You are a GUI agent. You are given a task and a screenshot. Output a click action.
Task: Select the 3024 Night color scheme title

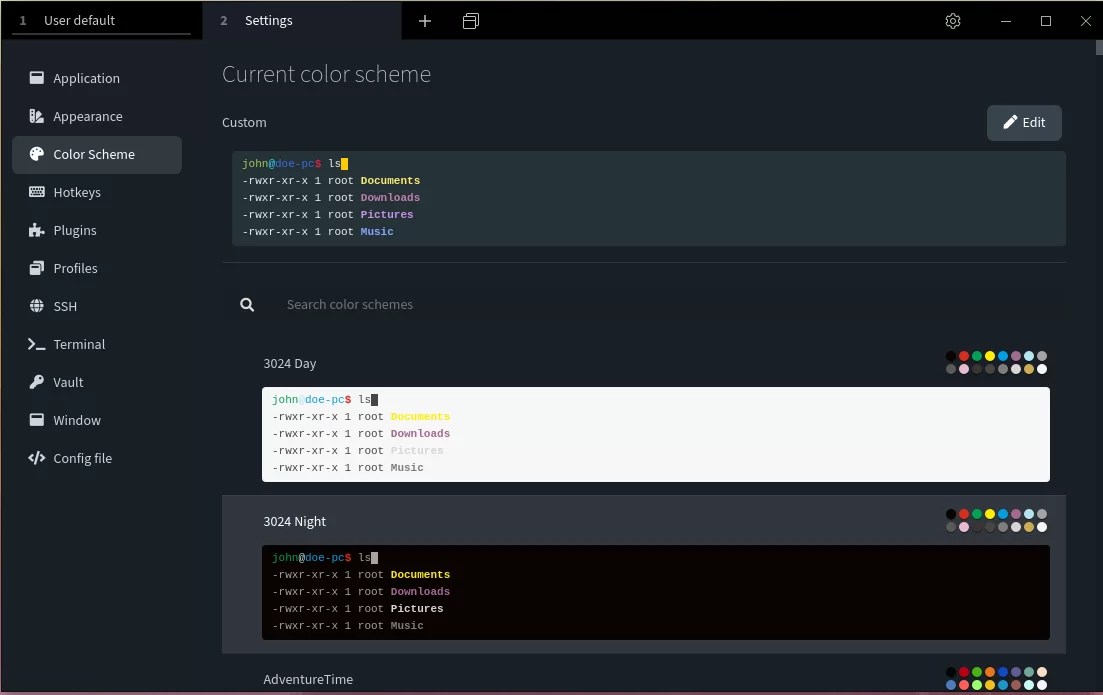click(295, 521)
